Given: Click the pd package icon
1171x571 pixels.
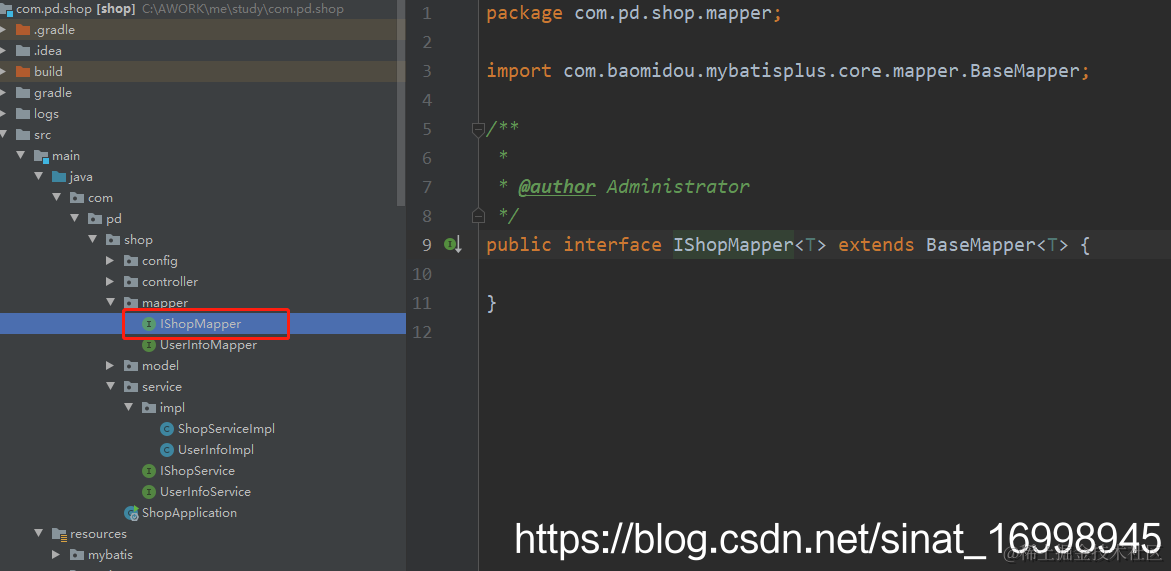Looking at the screenshot, I should [x=95, y=219].
